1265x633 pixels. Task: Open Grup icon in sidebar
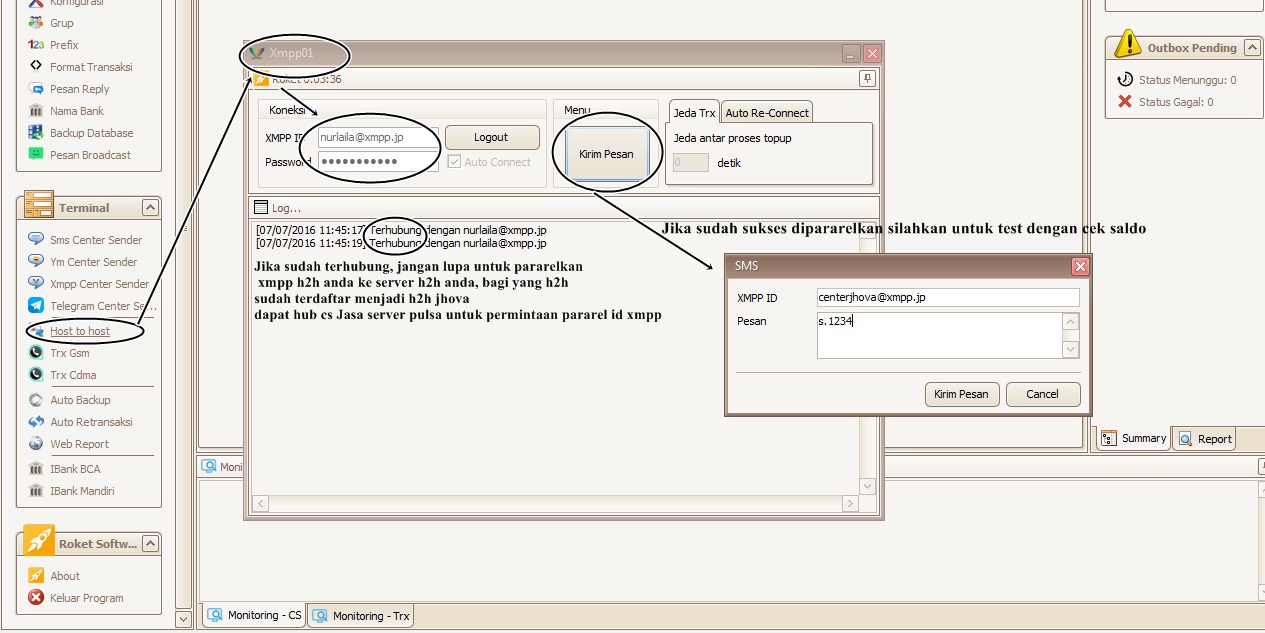click(x=36, y=23)
